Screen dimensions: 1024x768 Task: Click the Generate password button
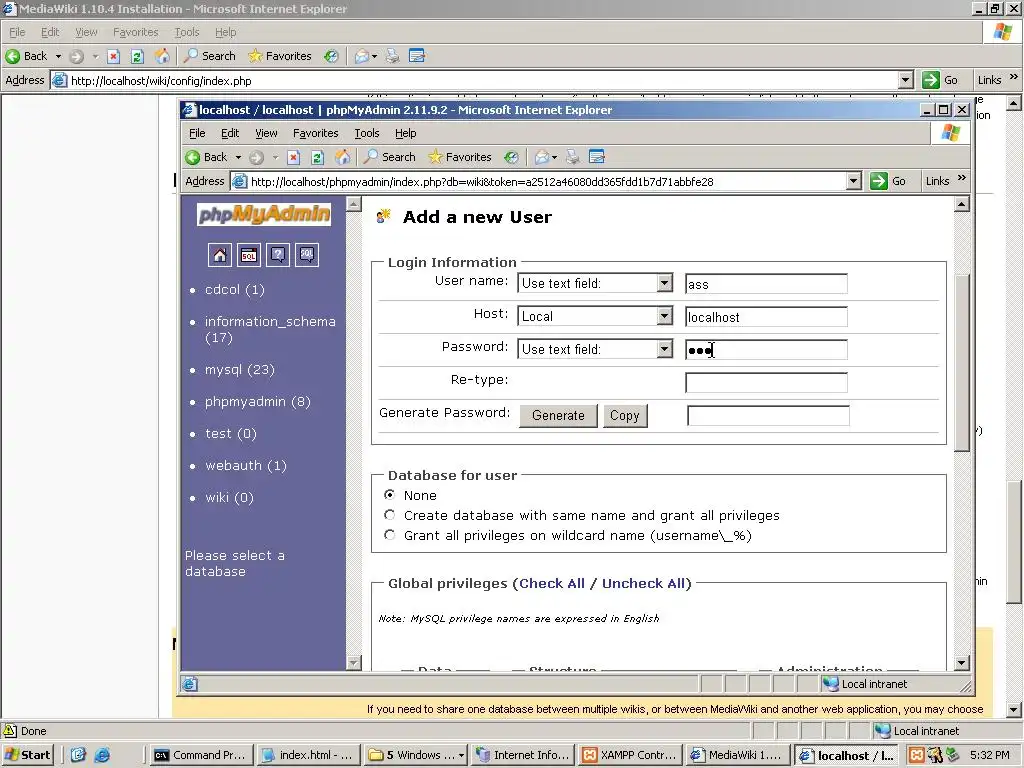tap(558, 415)
